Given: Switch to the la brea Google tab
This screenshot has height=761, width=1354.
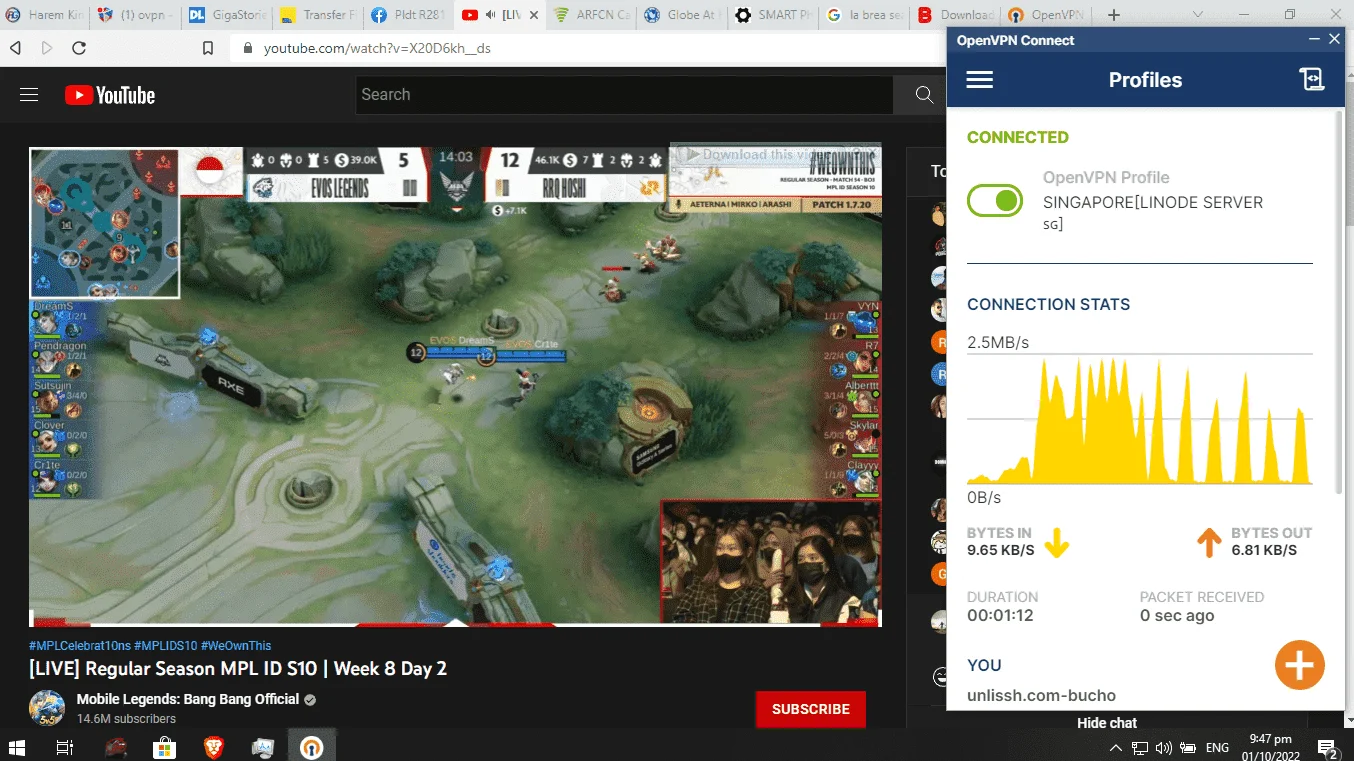Looking at the screenshot, I should pos(862,15).
